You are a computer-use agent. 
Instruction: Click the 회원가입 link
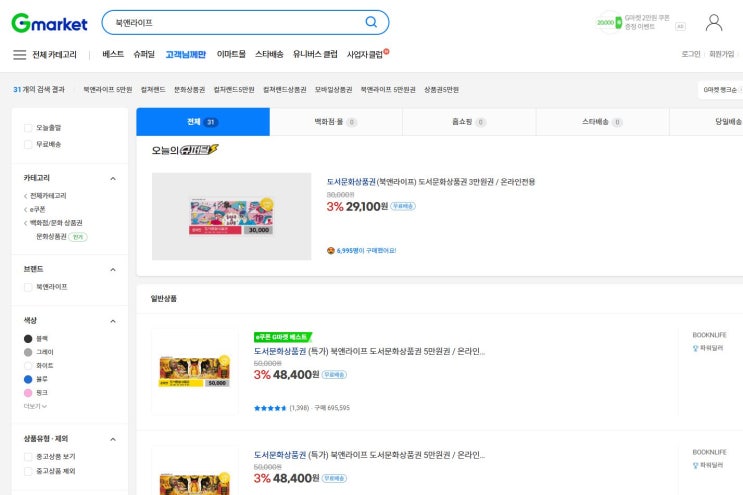721,54
